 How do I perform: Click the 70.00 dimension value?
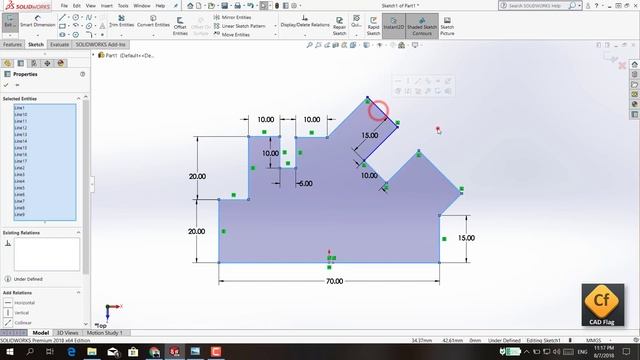point(334,281)
